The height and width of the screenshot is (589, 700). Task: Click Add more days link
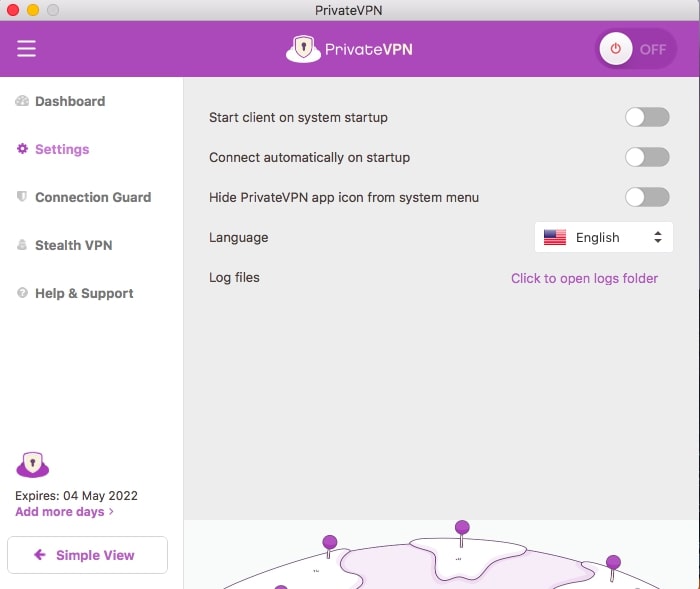(65, 512)
